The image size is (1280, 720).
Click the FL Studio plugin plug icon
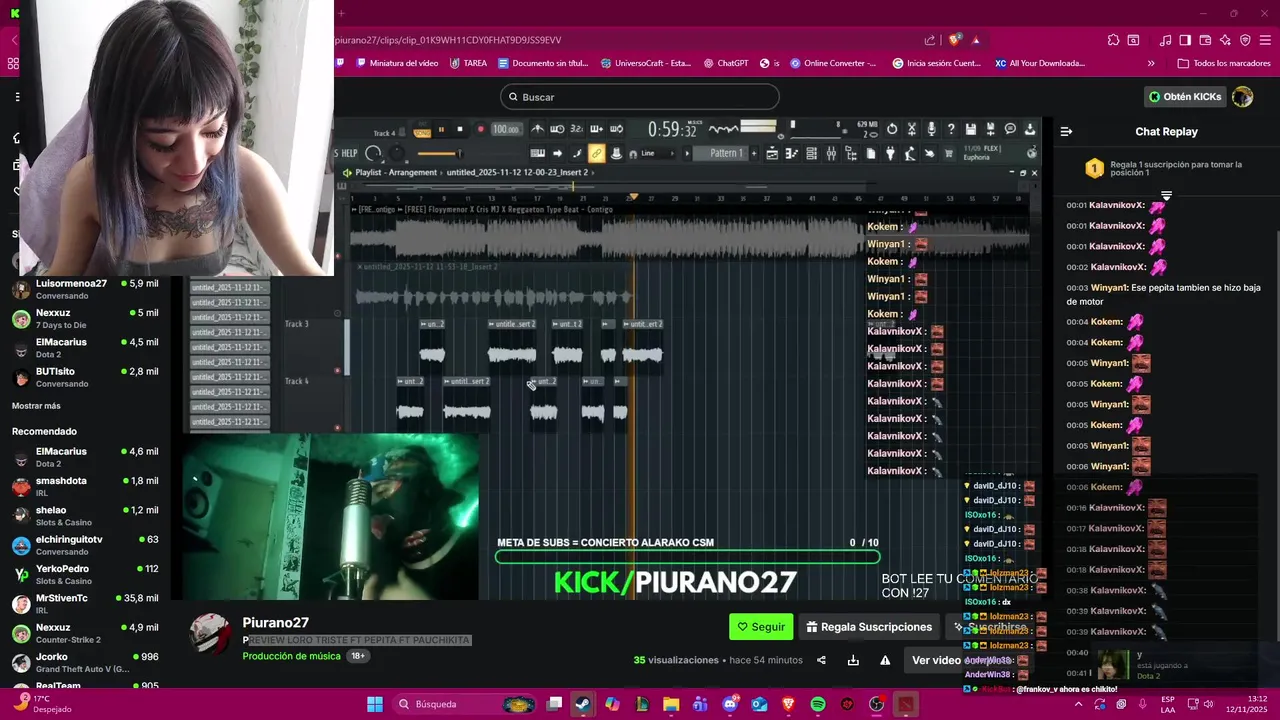(890, 153)
